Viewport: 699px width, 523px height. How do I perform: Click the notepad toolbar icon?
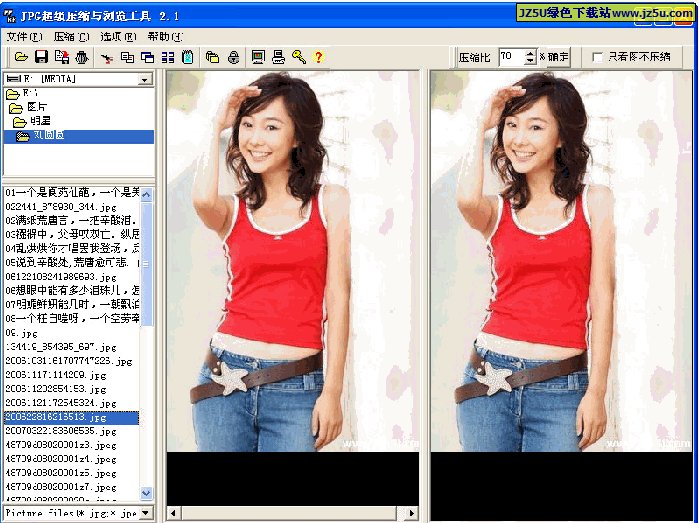click(188, 57)
